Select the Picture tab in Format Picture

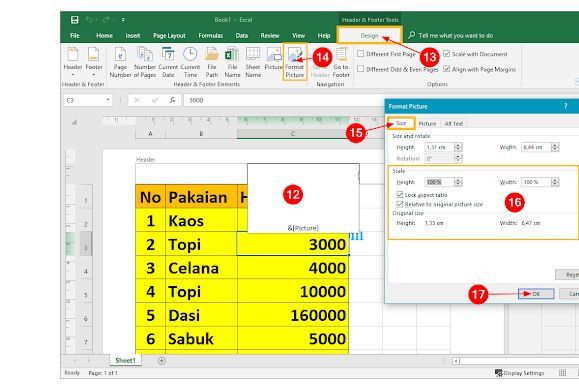pos(427,124)
